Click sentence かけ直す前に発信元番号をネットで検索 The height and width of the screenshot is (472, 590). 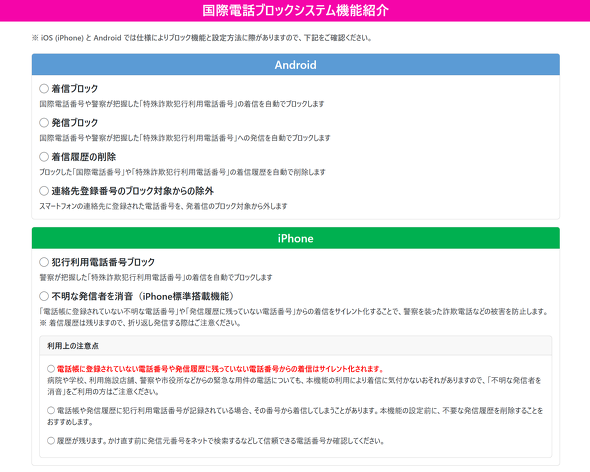pos(246,440)
